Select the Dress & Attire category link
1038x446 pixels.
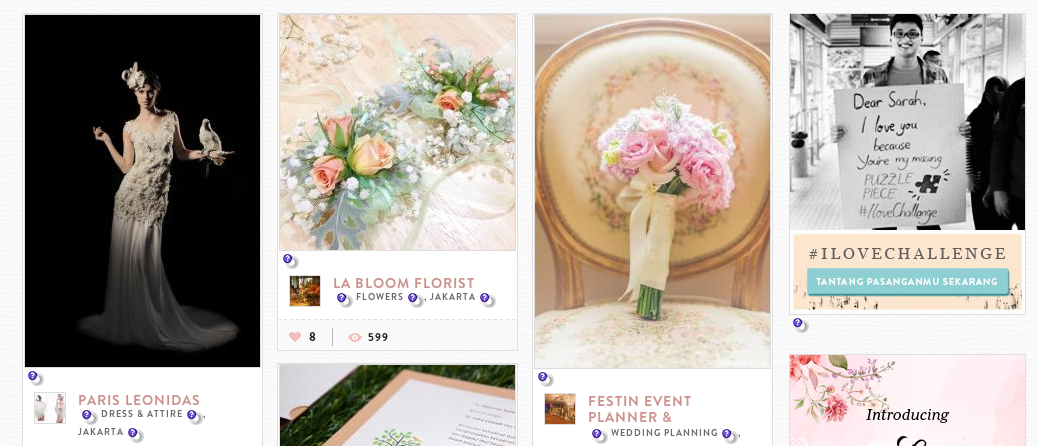pos(141,414)
